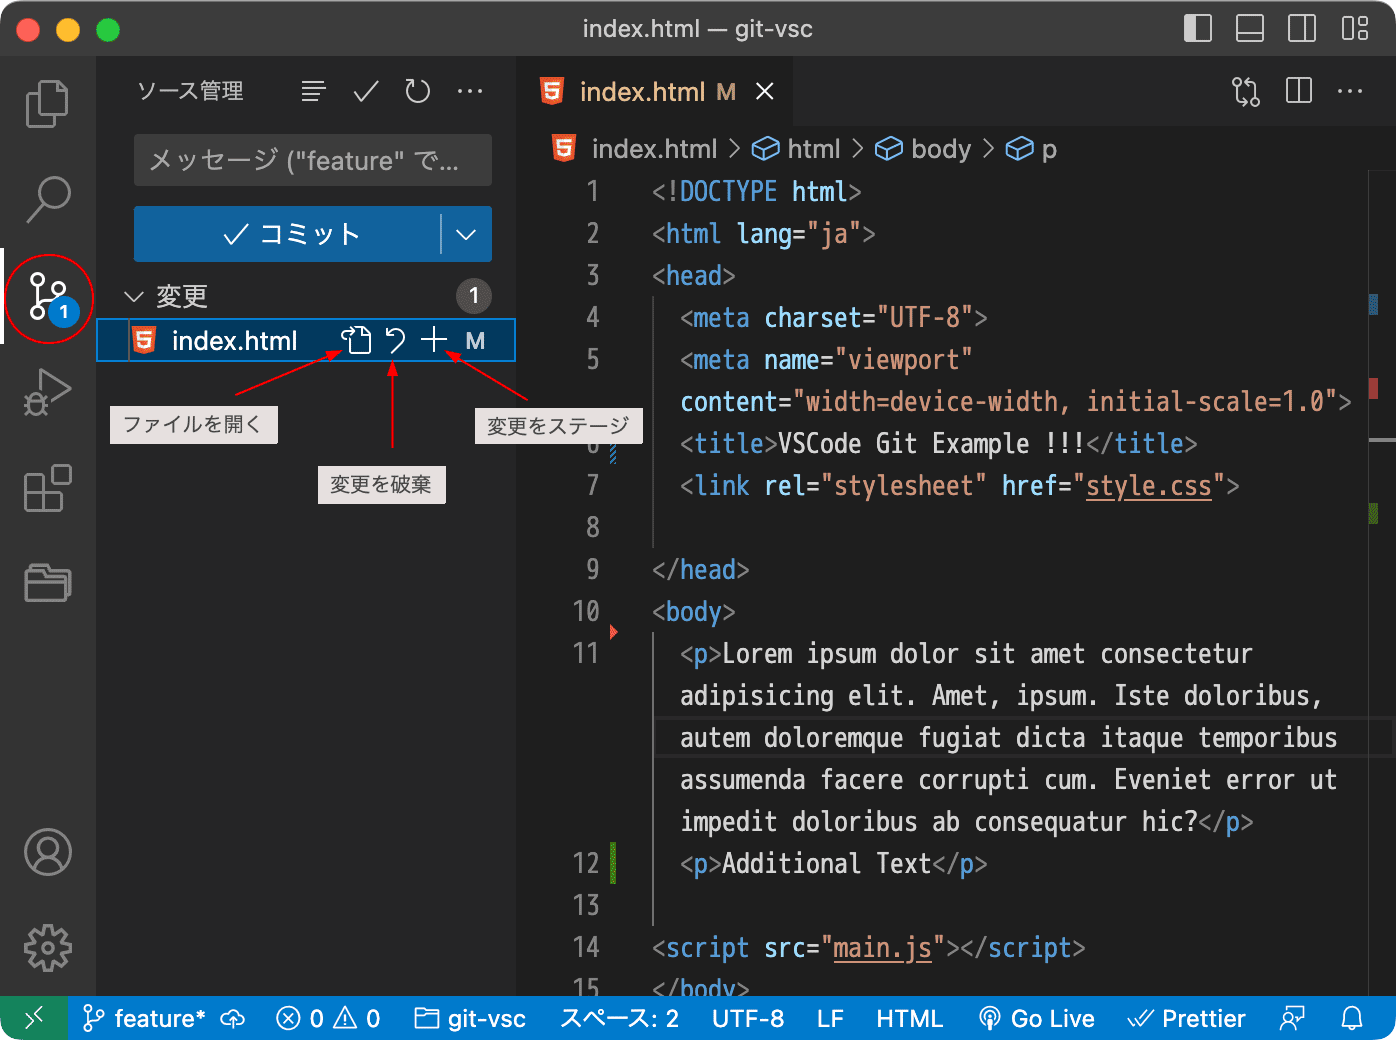
Task: Open errors and warnings status item
Action: click(328, 1018)
